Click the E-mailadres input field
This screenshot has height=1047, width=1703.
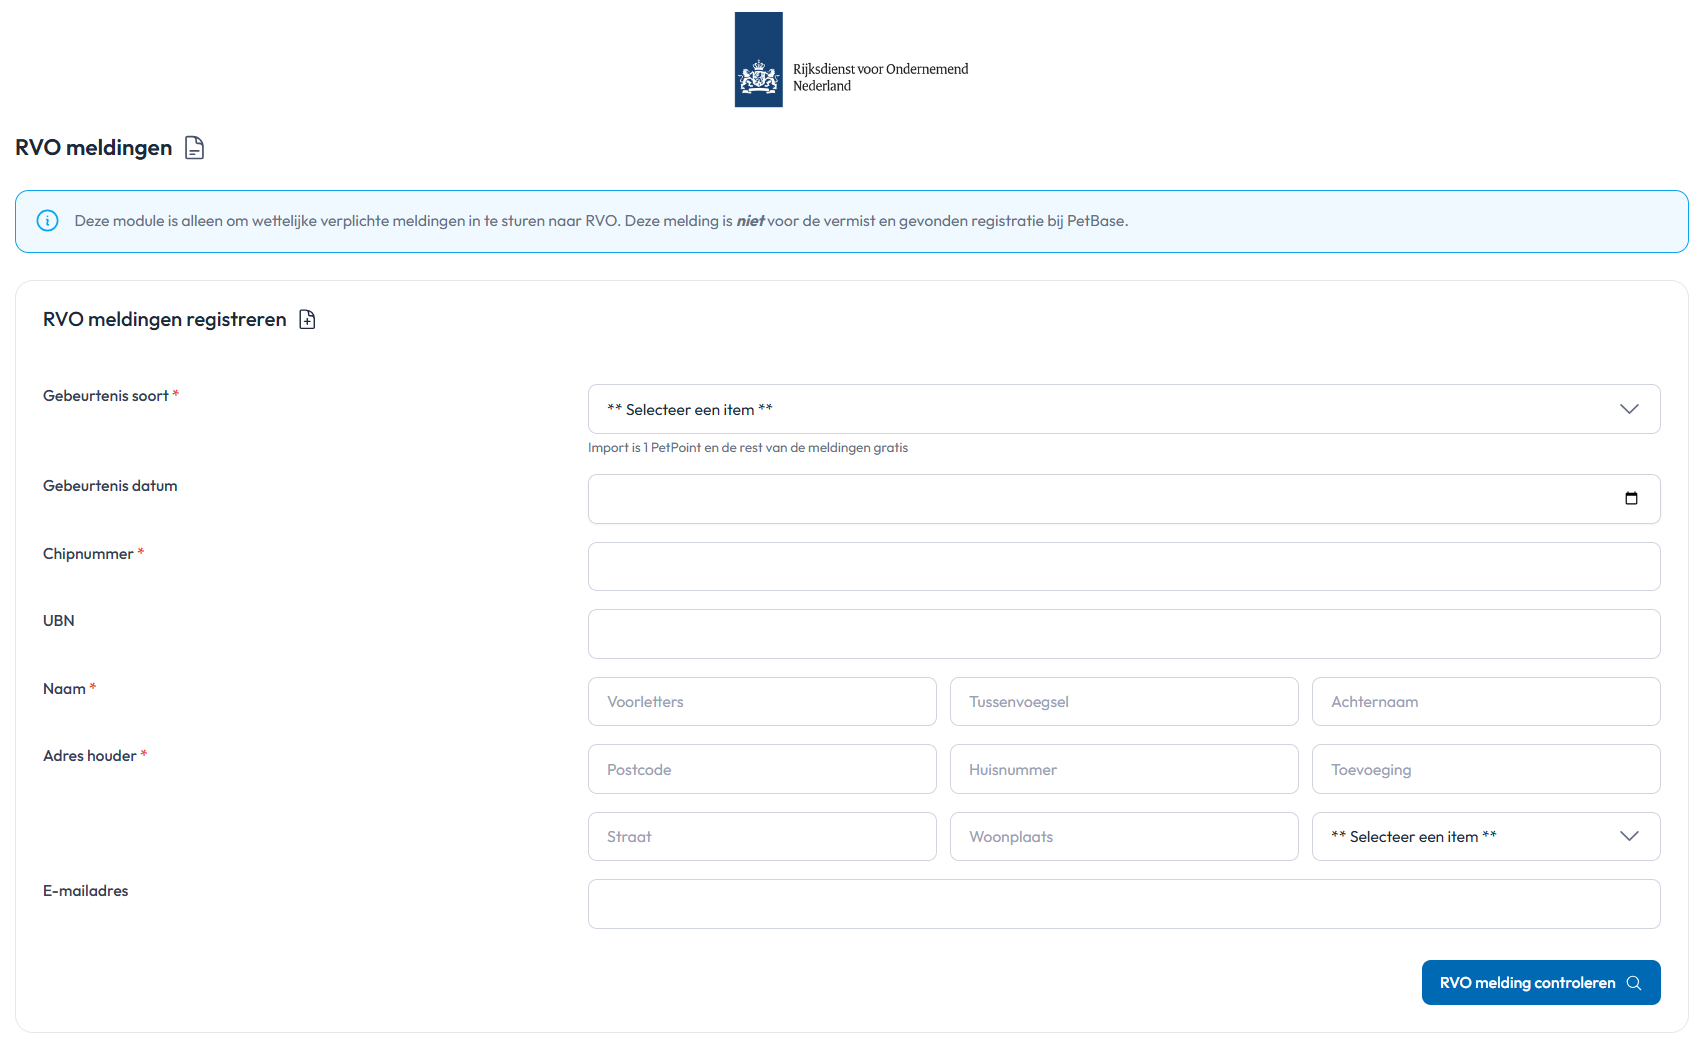1123,904
